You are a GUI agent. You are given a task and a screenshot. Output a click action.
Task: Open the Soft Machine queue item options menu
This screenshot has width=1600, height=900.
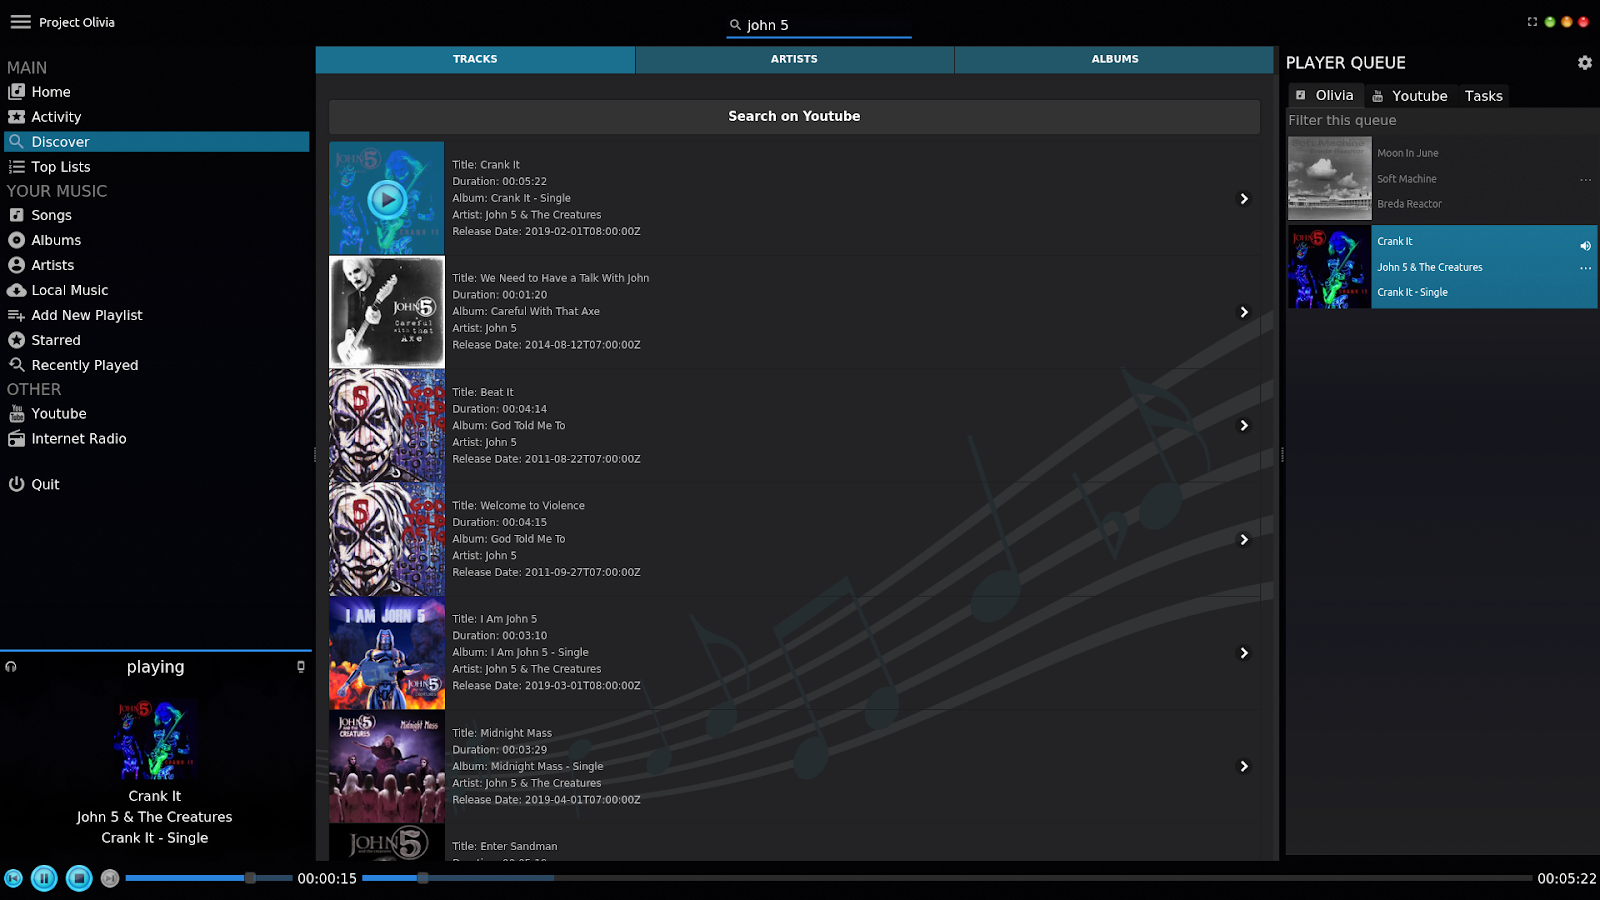pyautogui.click(x=1585, y=179)
